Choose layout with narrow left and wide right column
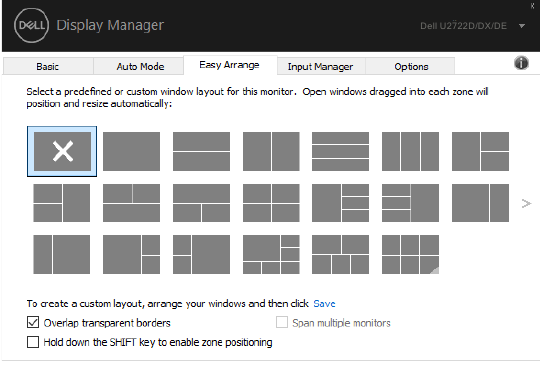 click(62, 254)
